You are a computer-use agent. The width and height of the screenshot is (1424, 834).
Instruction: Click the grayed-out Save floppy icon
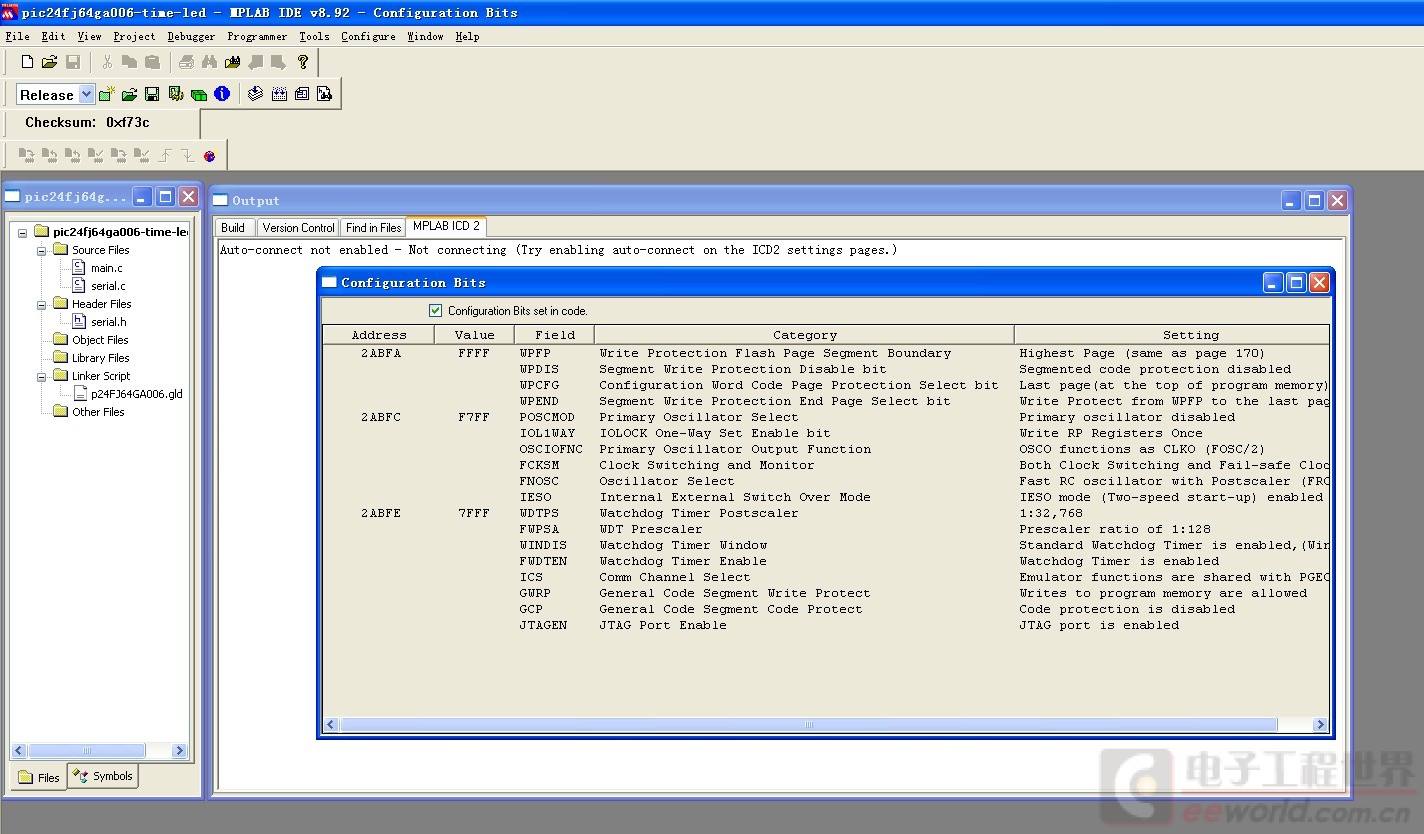click(x=73, y=62)
